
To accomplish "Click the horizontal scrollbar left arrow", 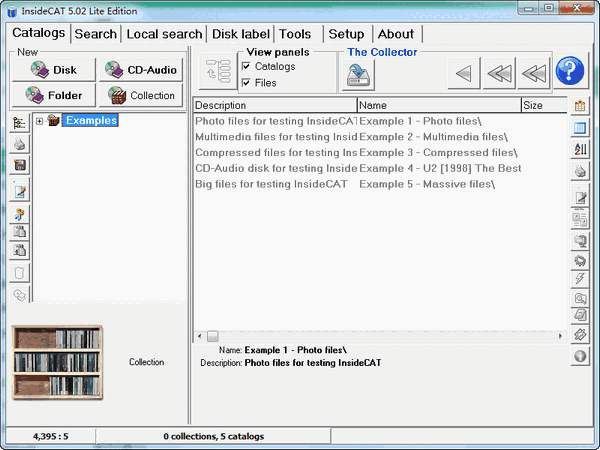I will tap(199, 336).
